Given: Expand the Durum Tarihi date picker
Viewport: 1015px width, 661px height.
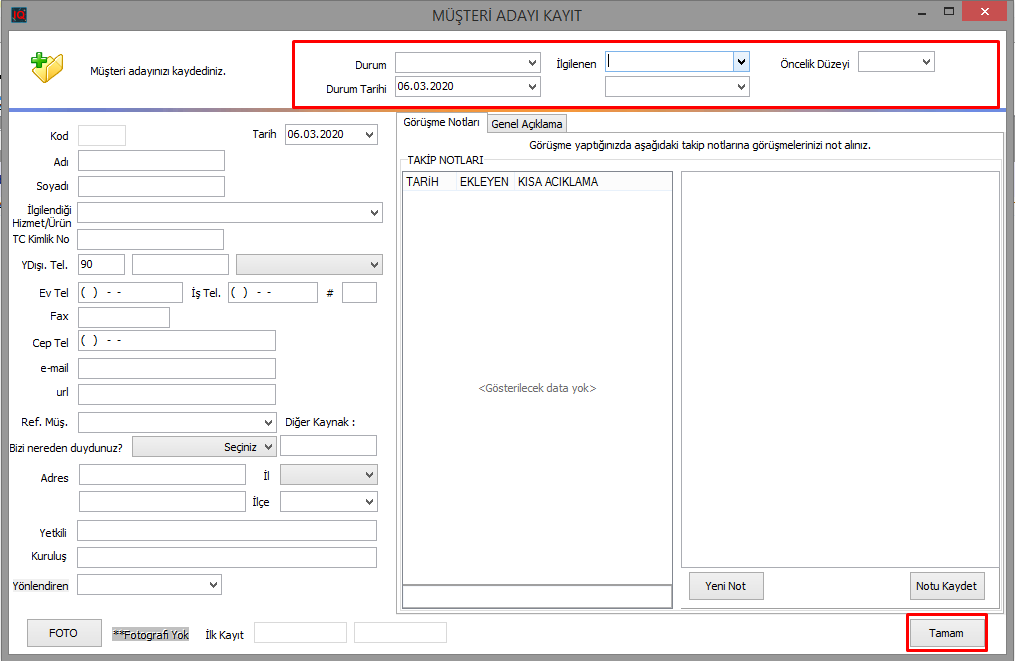Looking at the screenshot, I should pos(532,87).
